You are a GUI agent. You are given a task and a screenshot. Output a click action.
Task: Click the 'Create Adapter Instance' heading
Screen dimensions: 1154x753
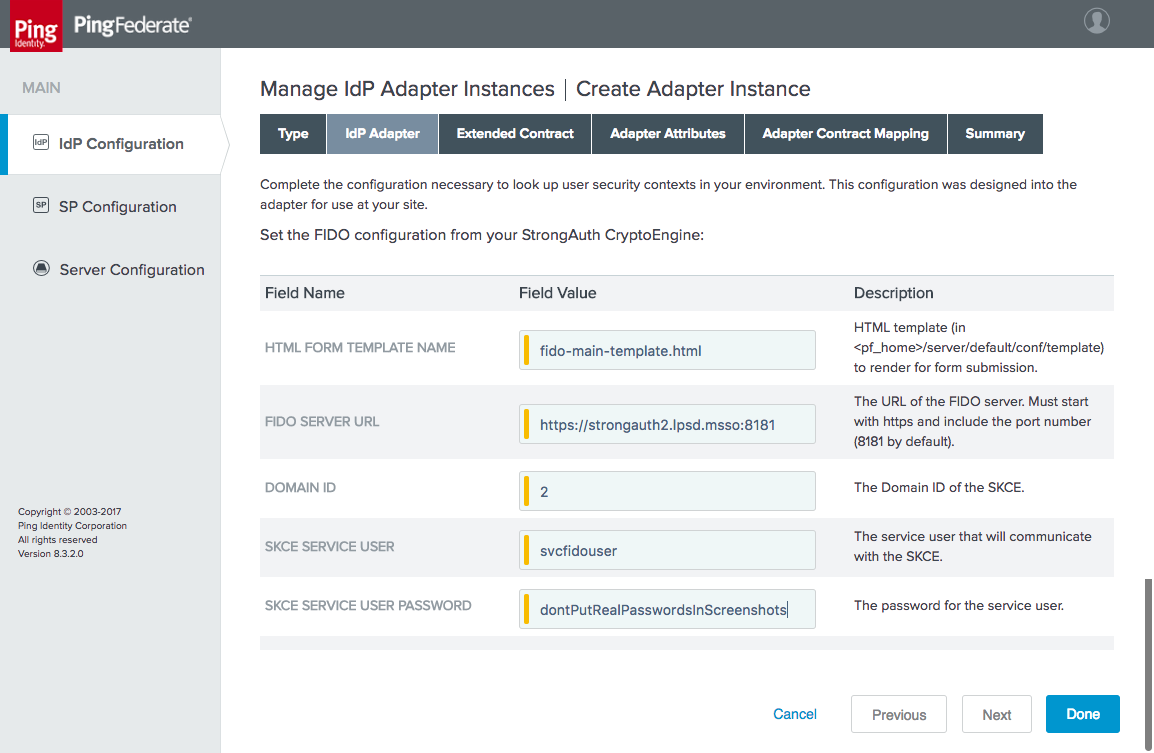(x=693, y=89)
